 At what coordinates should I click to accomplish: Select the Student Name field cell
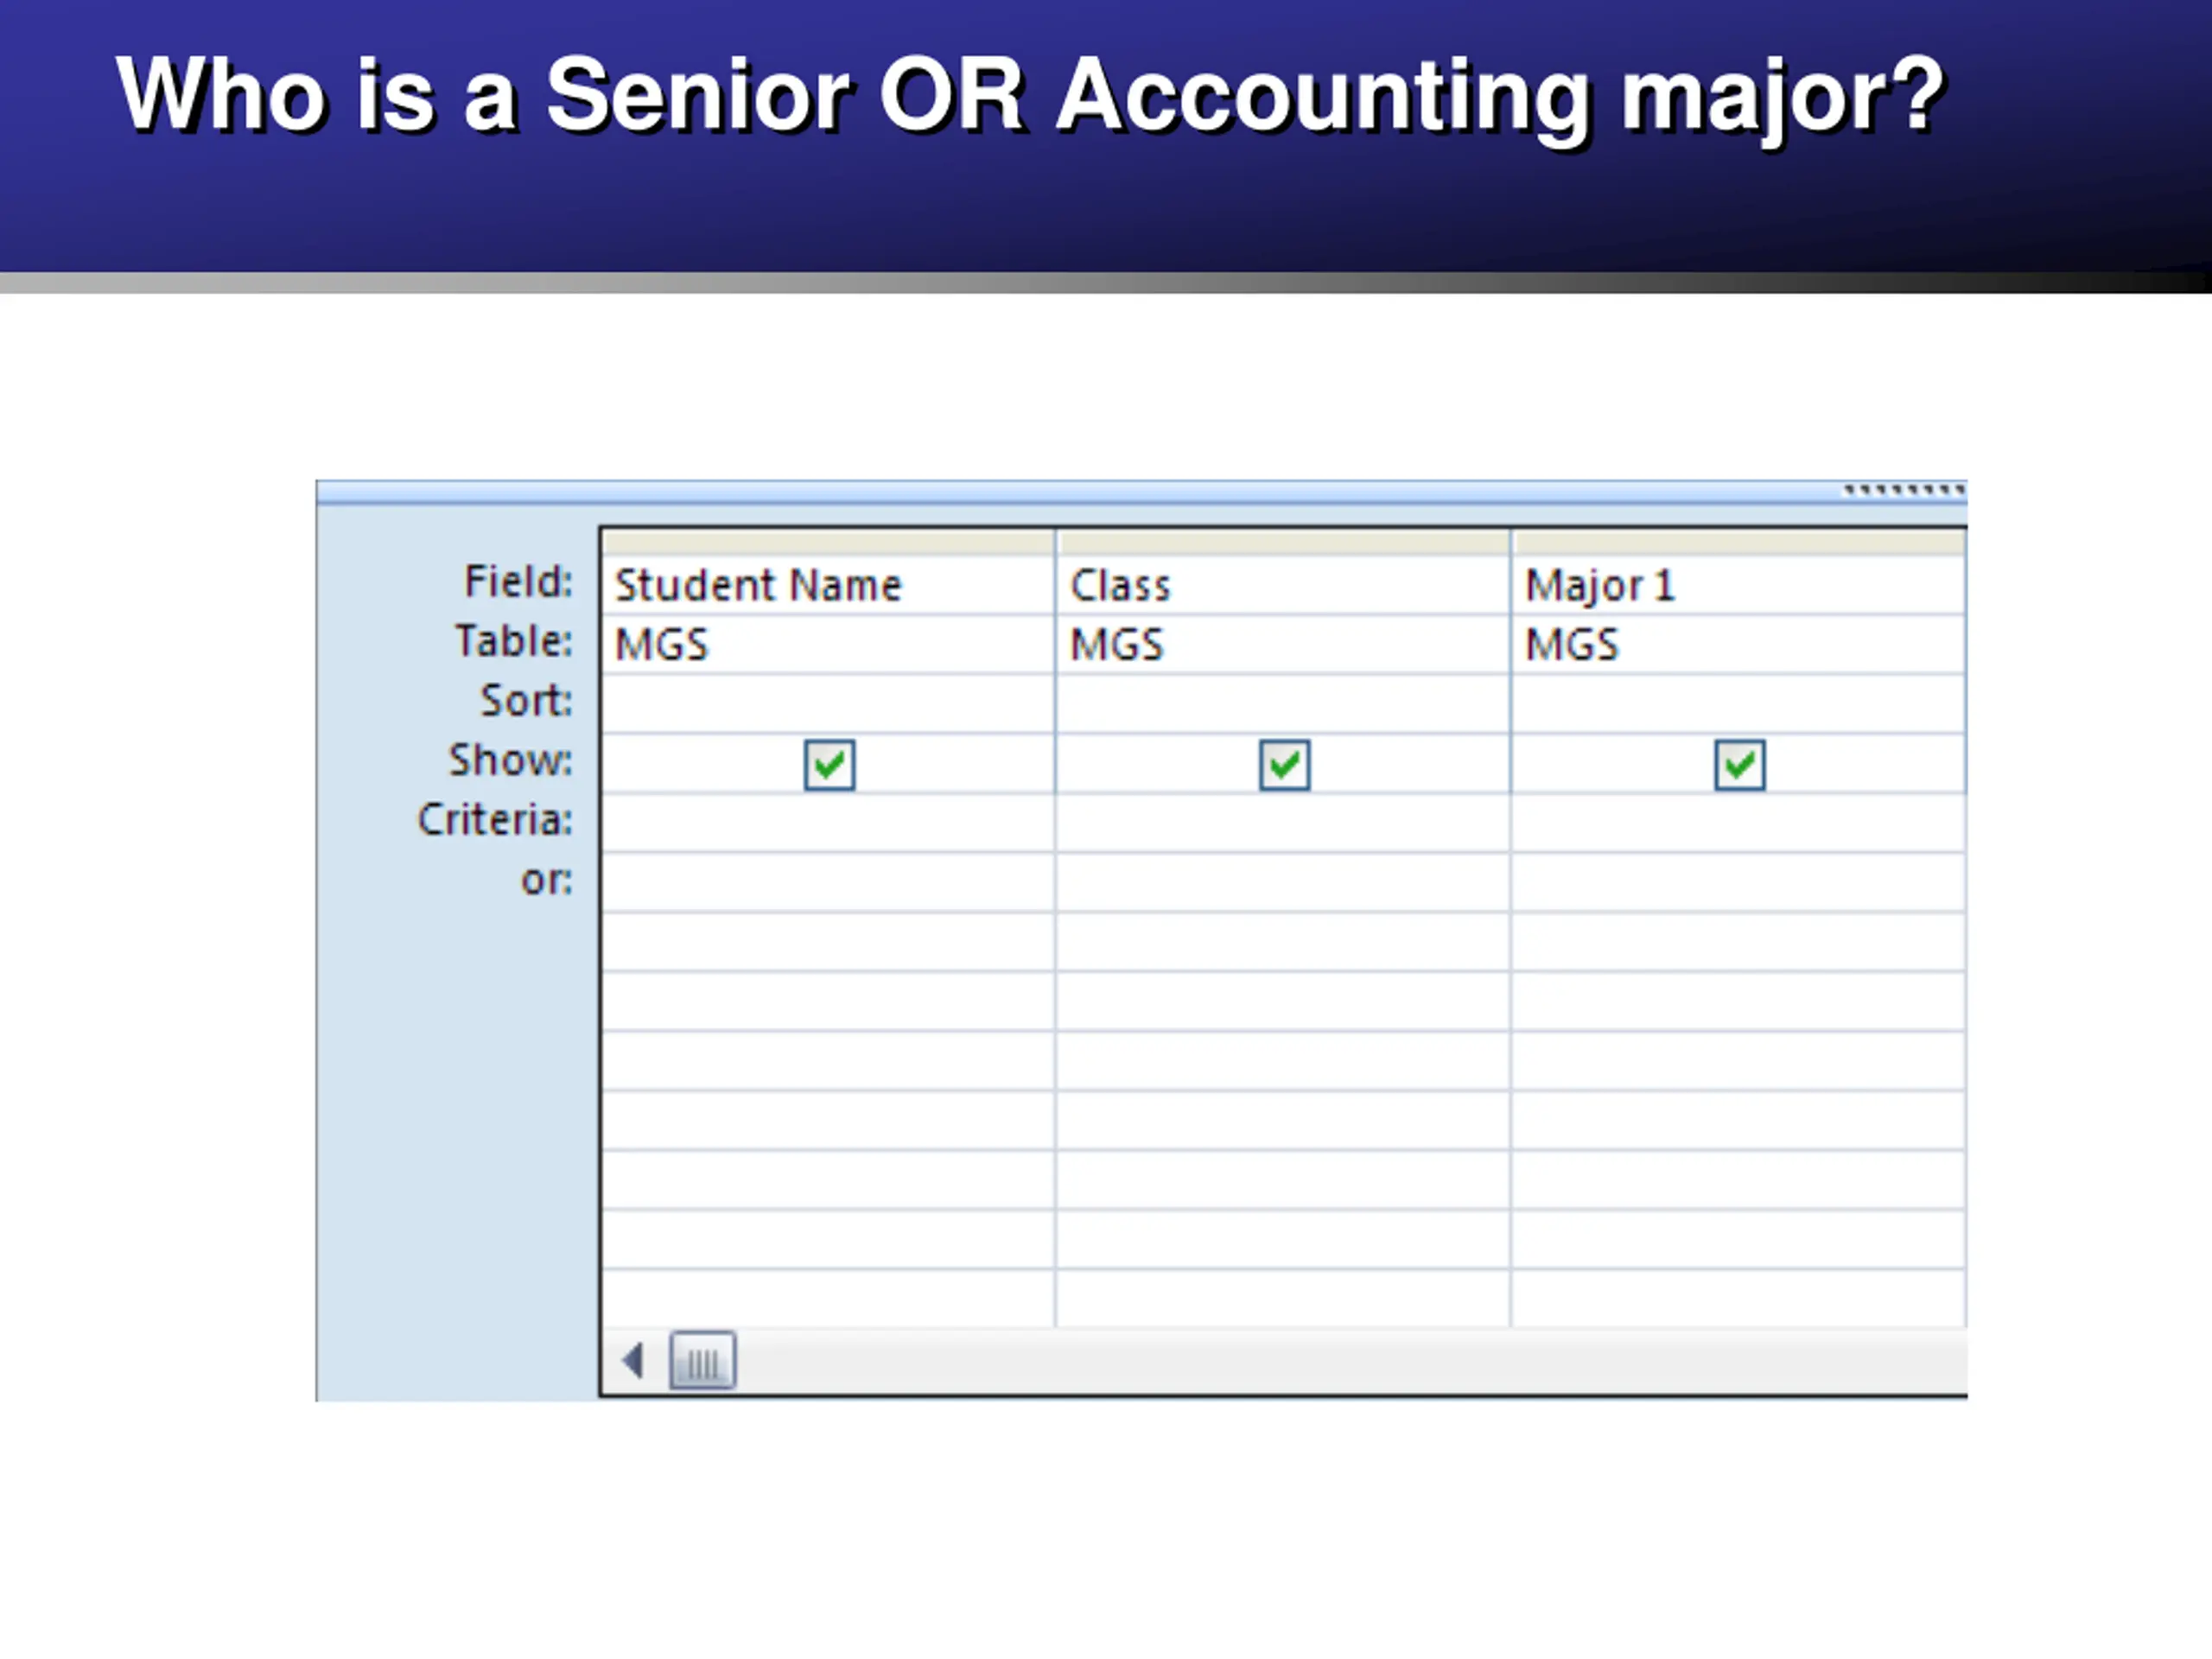[828, 585]
